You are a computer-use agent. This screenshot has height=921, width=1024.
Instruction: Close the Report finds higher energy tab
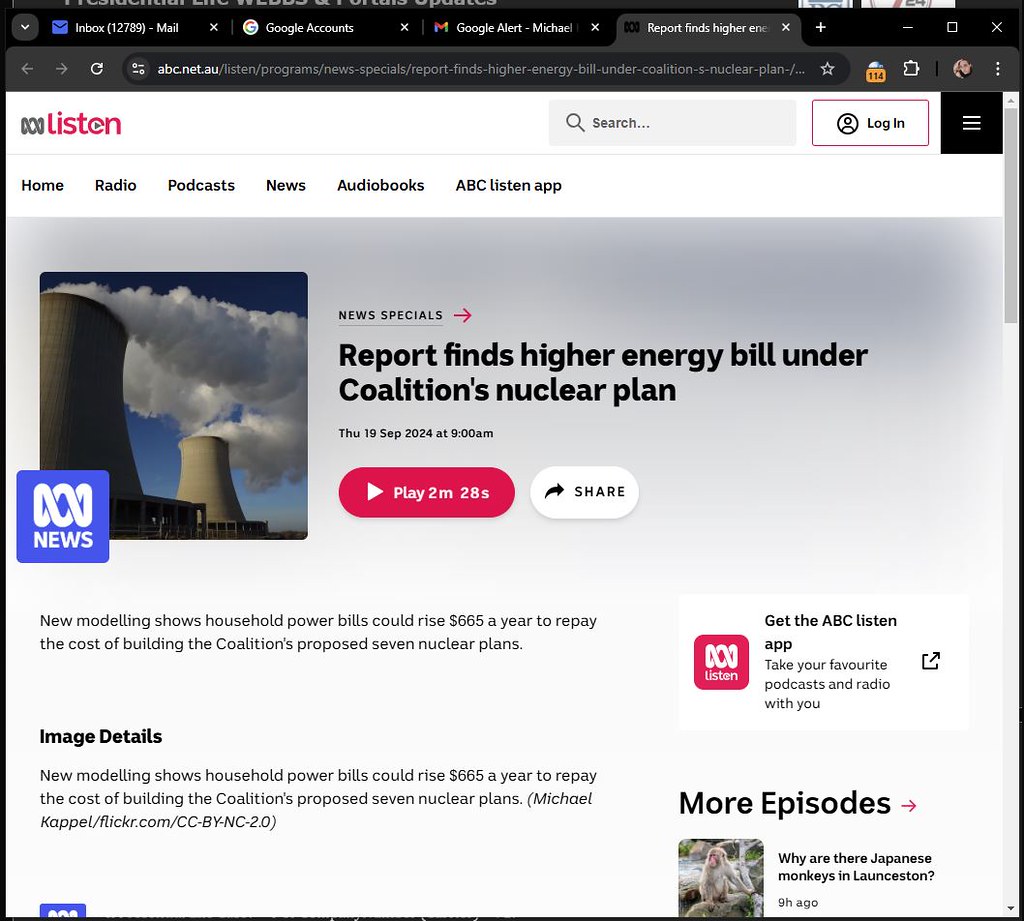786,27
